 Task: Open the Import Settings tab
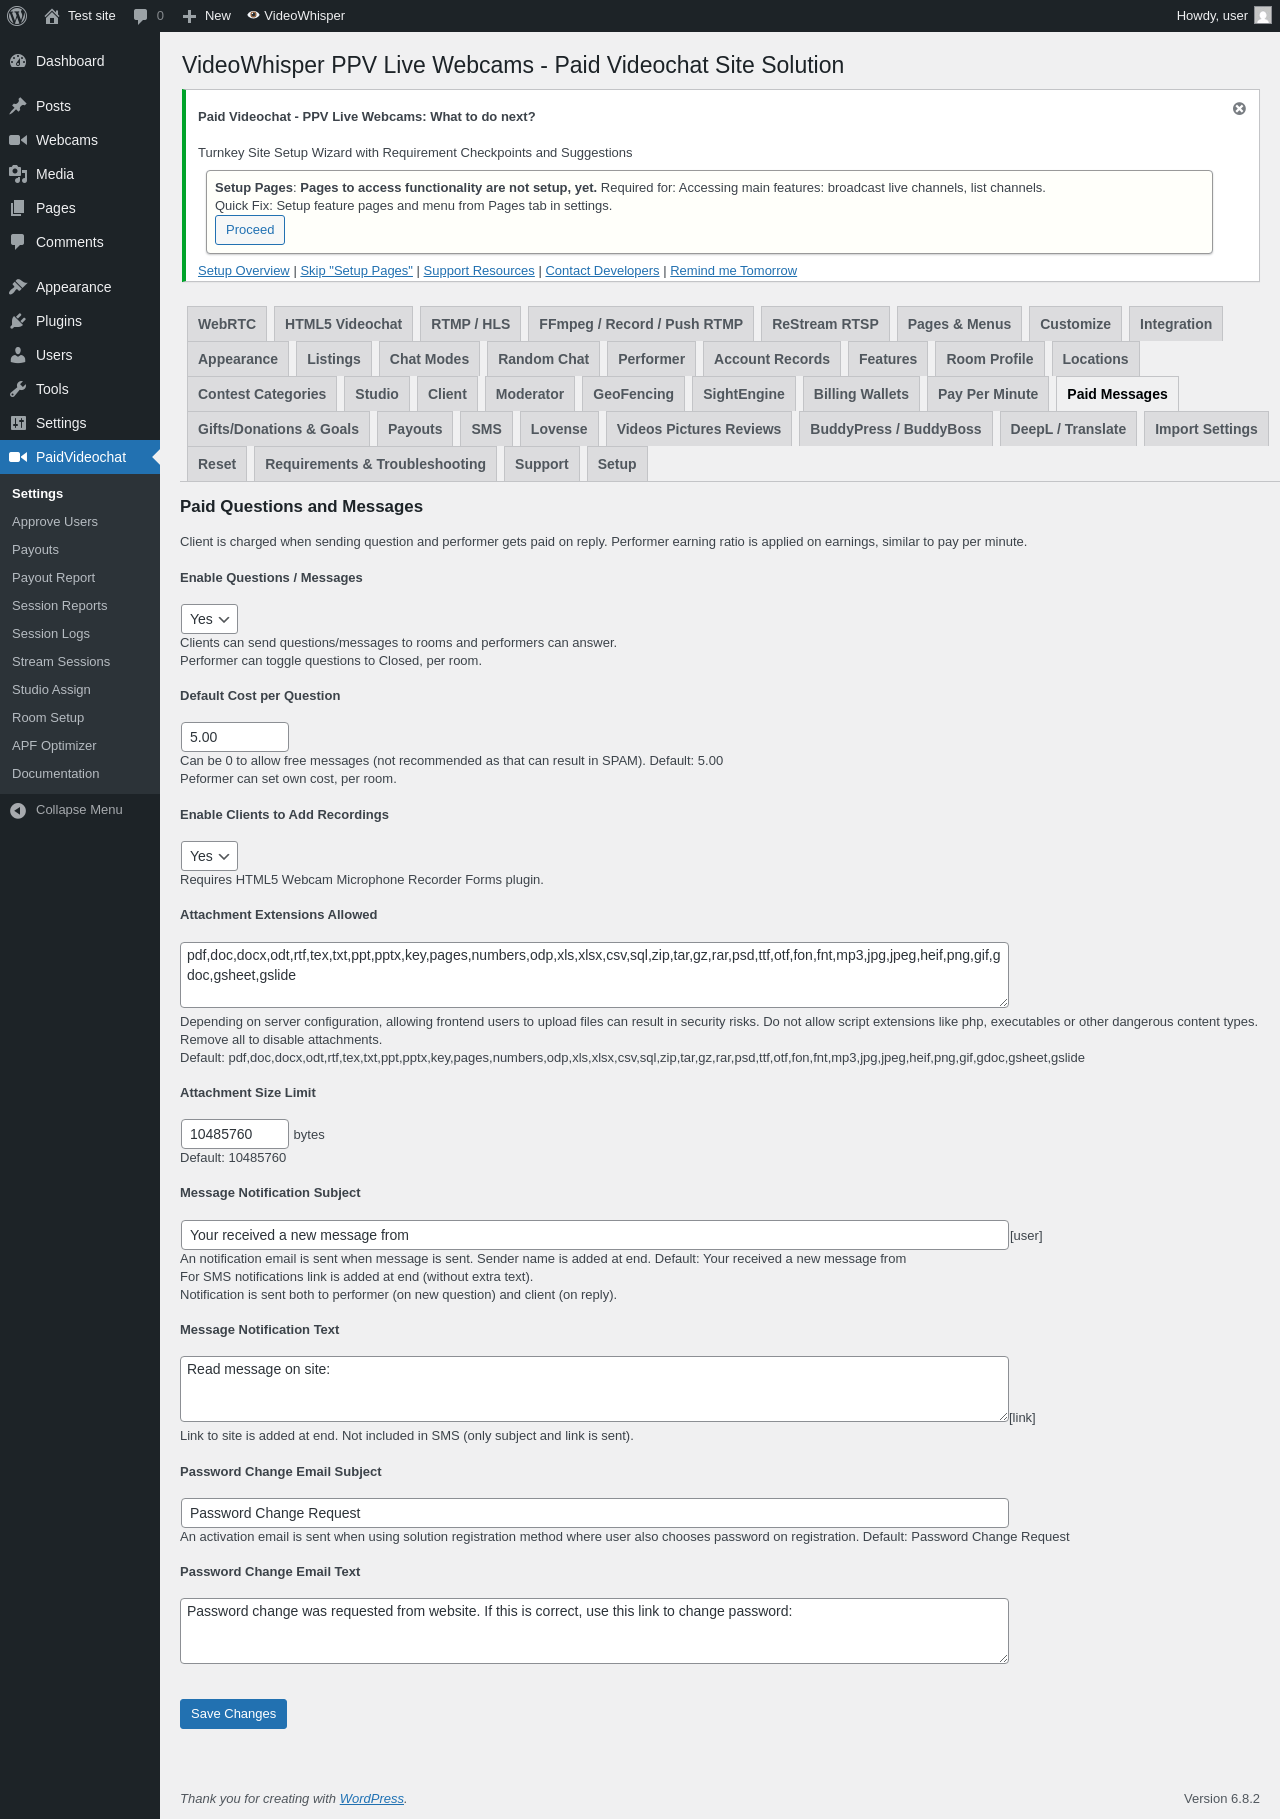point(1206,429)
